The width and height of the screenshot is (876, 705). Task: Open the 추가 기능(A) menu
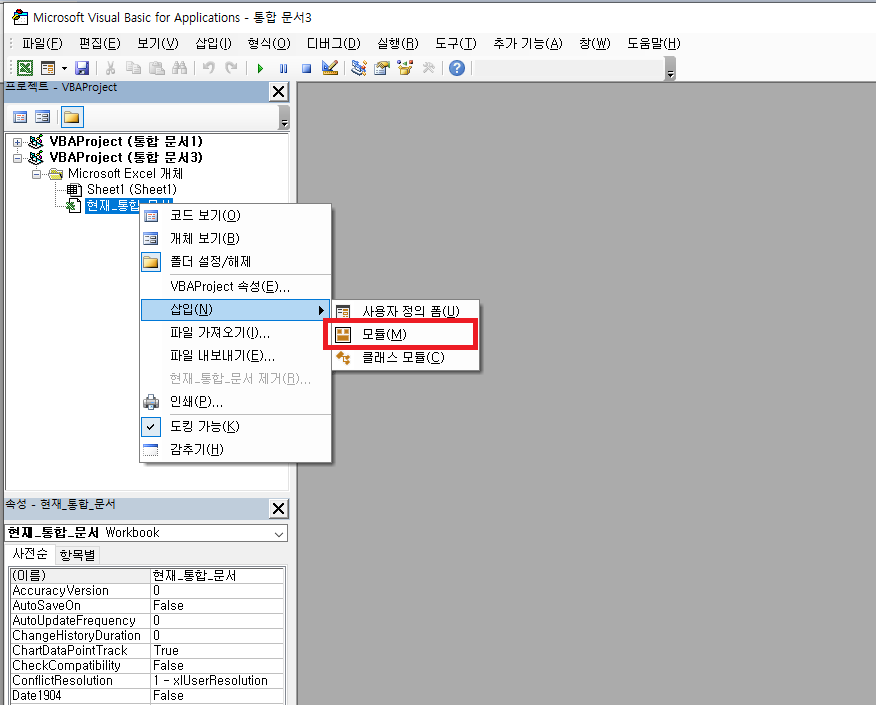528,44
